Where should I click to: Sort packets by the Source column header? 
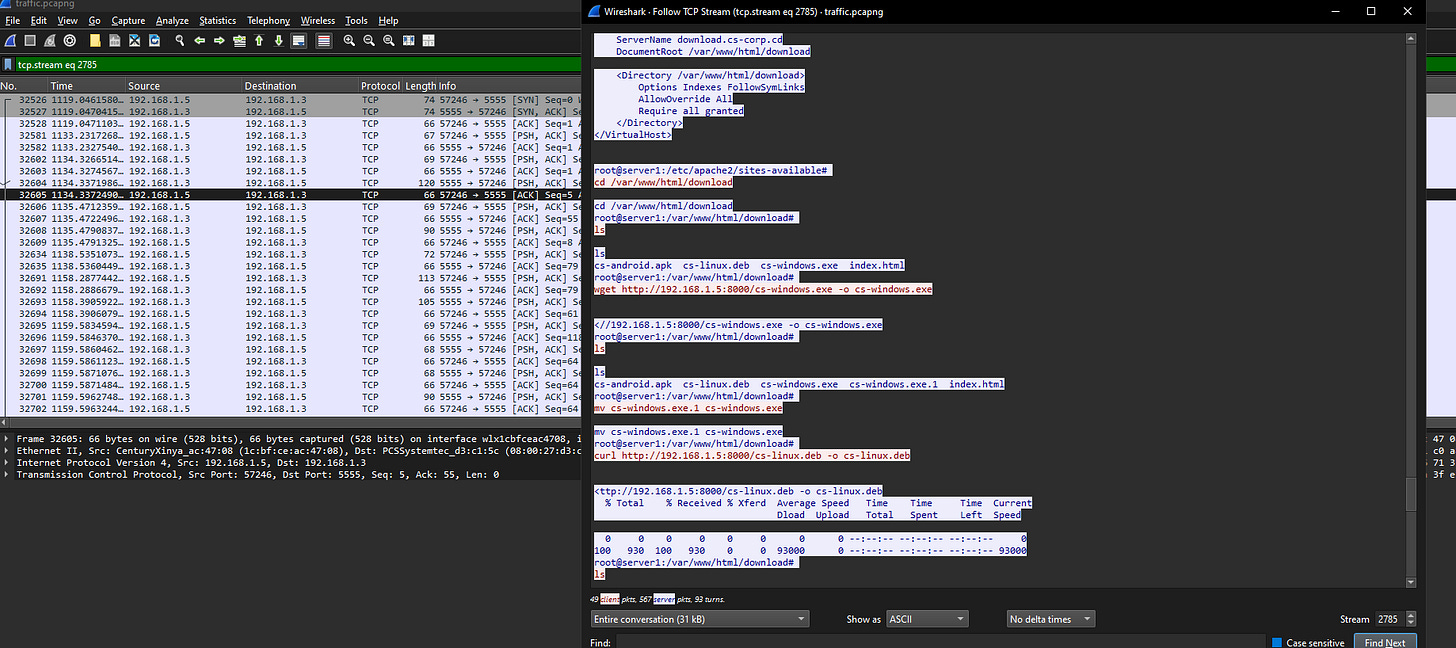click(184, 86)
